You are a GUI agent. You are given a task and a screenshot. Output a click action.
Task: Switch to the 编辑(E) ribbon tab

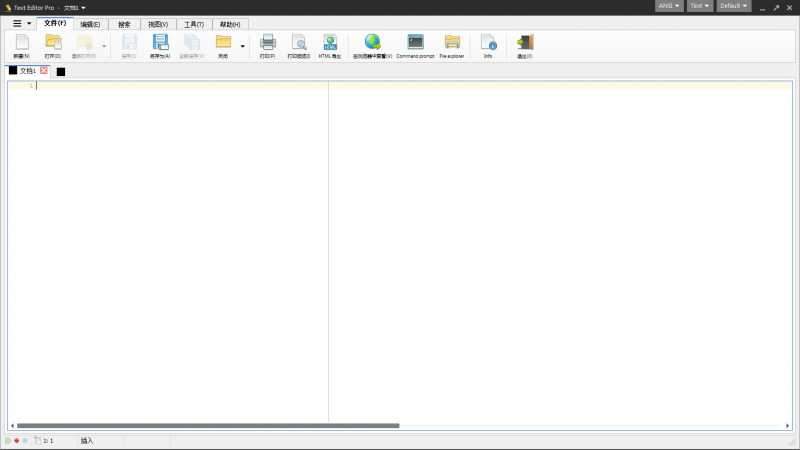[x=90, y=24]
